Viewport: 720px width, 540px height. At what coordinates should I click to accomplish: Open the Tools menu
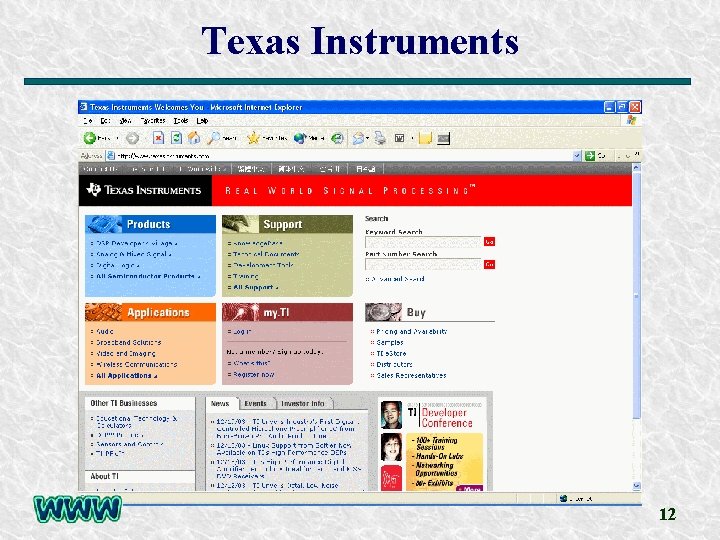(x=181, y=121)
